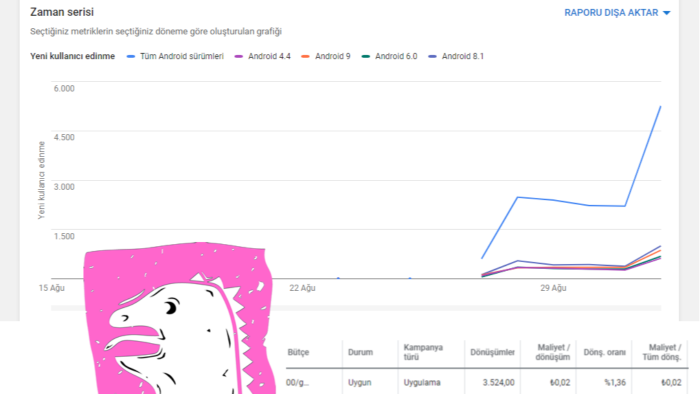Sort by the Dönüşümler column header

tap(492, 353)
